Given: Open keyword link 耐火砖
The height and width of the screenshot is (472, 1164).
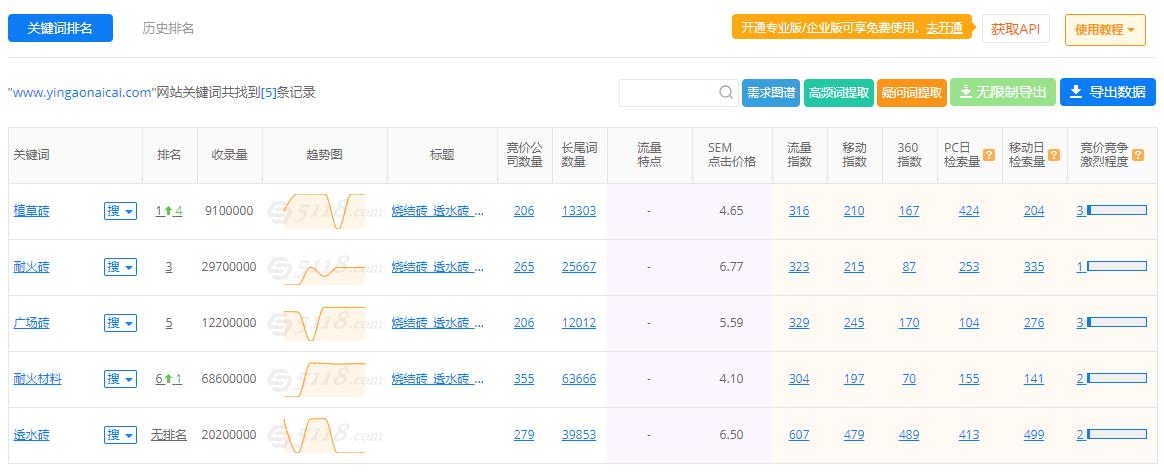Looking at the screenshot, I should point(32,267).
